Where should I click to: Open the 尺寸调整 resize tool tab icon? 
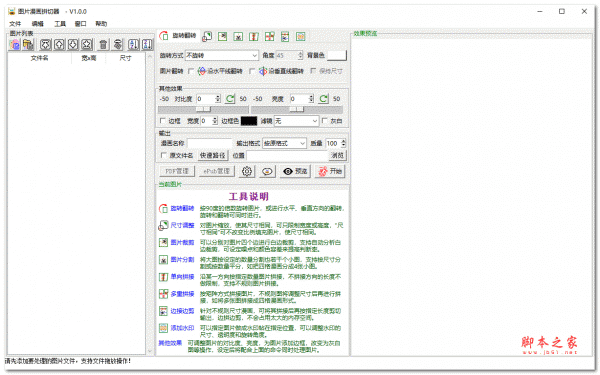[x=207, y=36]
